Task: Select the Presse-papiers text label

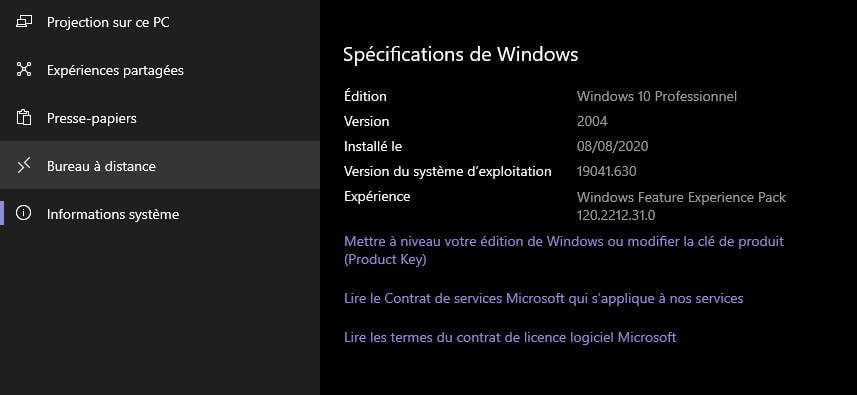Action: [x=92, y=118]
